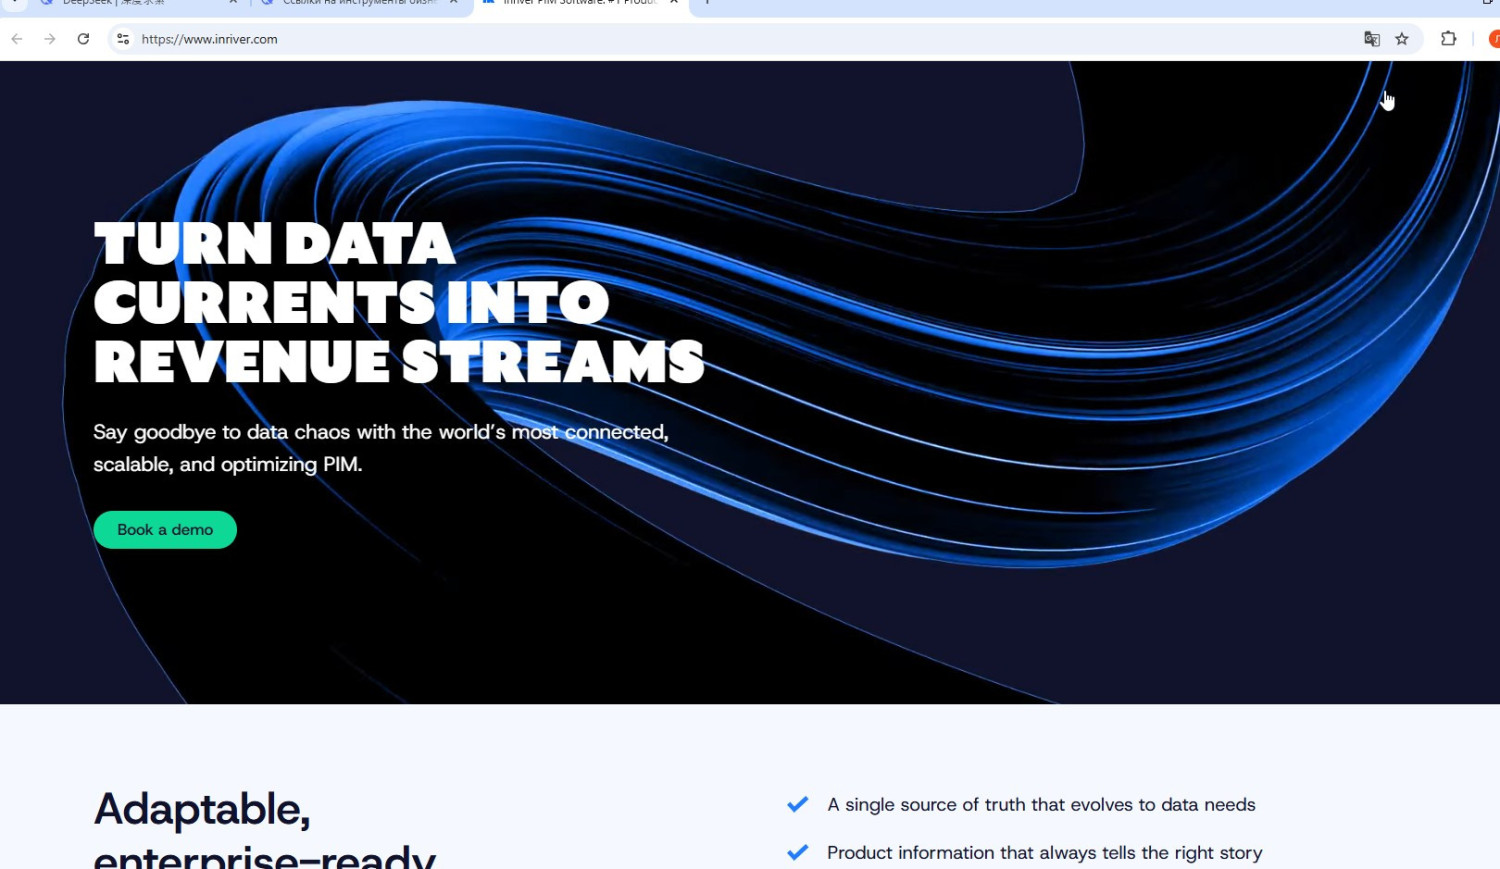Click the browser Forward arrow
This screenshot has width=1500, height=869.
[x=50, y=39]
